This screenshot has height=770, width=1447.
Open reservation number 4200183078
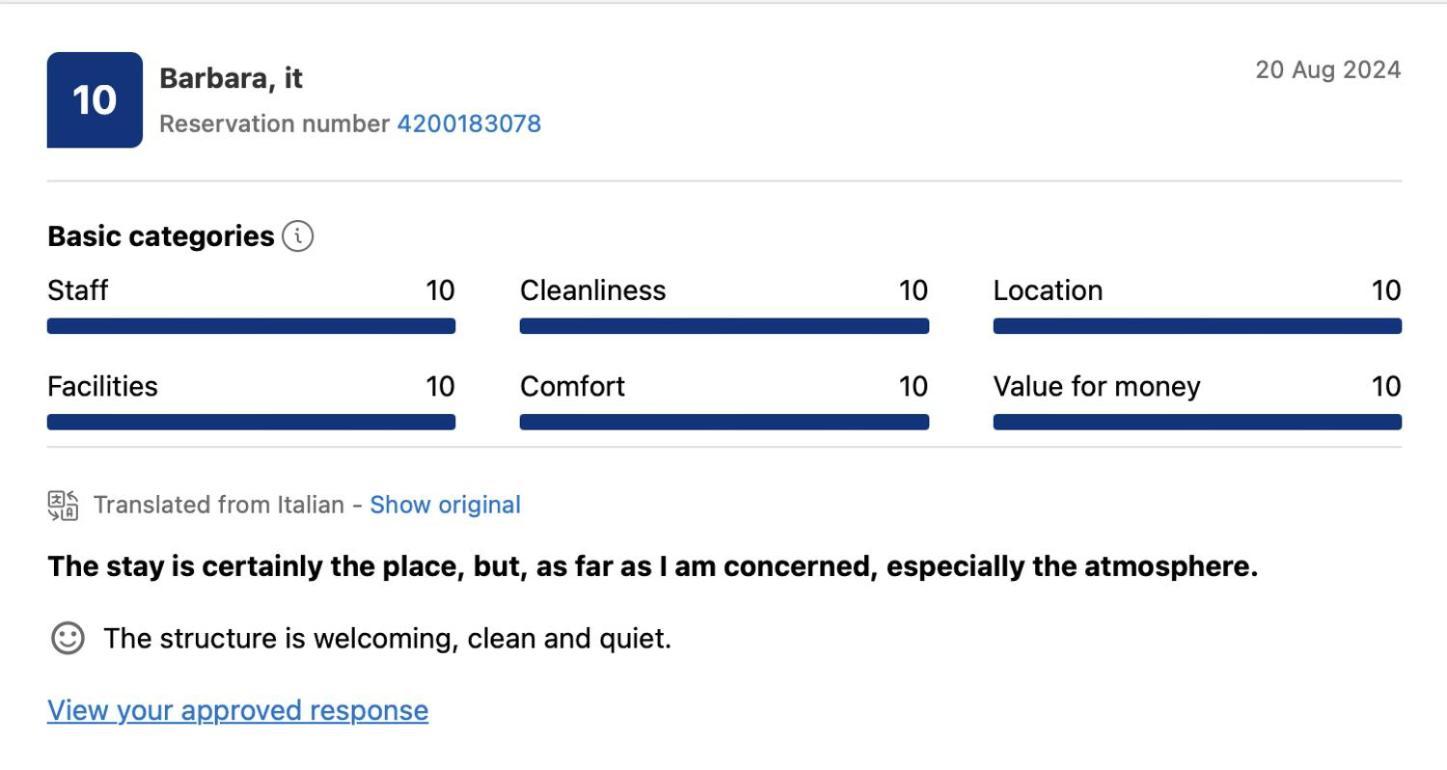[469, 124]
